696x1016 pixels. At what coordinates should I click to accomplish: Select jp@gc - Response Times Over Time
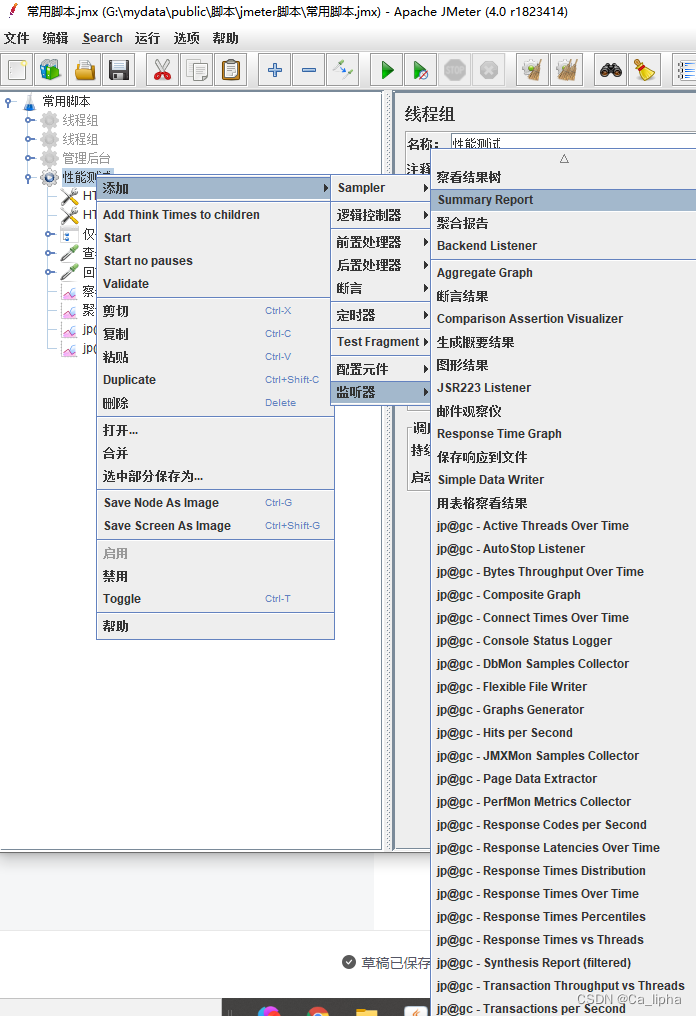[x=563, y=894]
